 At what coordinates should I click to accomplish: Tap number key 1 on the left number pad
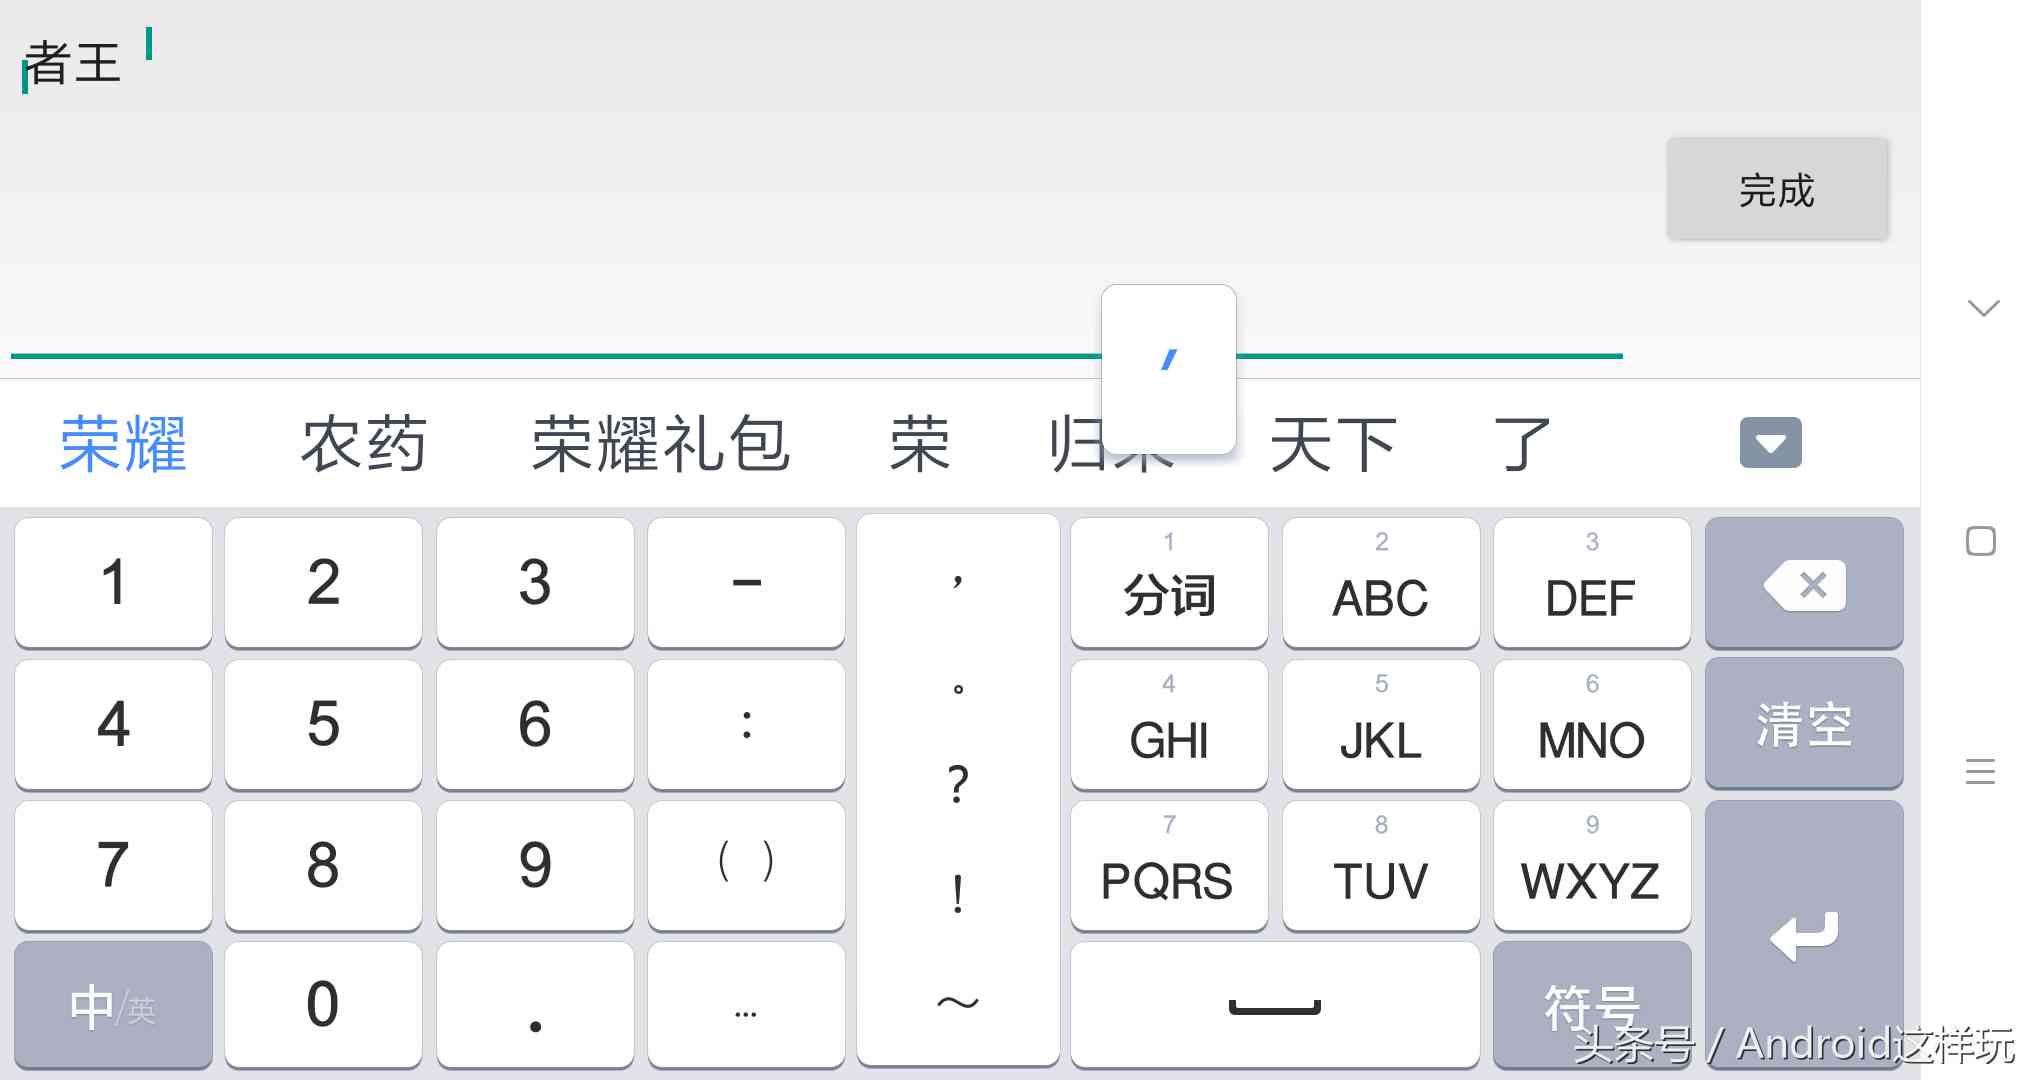(113, 583)
